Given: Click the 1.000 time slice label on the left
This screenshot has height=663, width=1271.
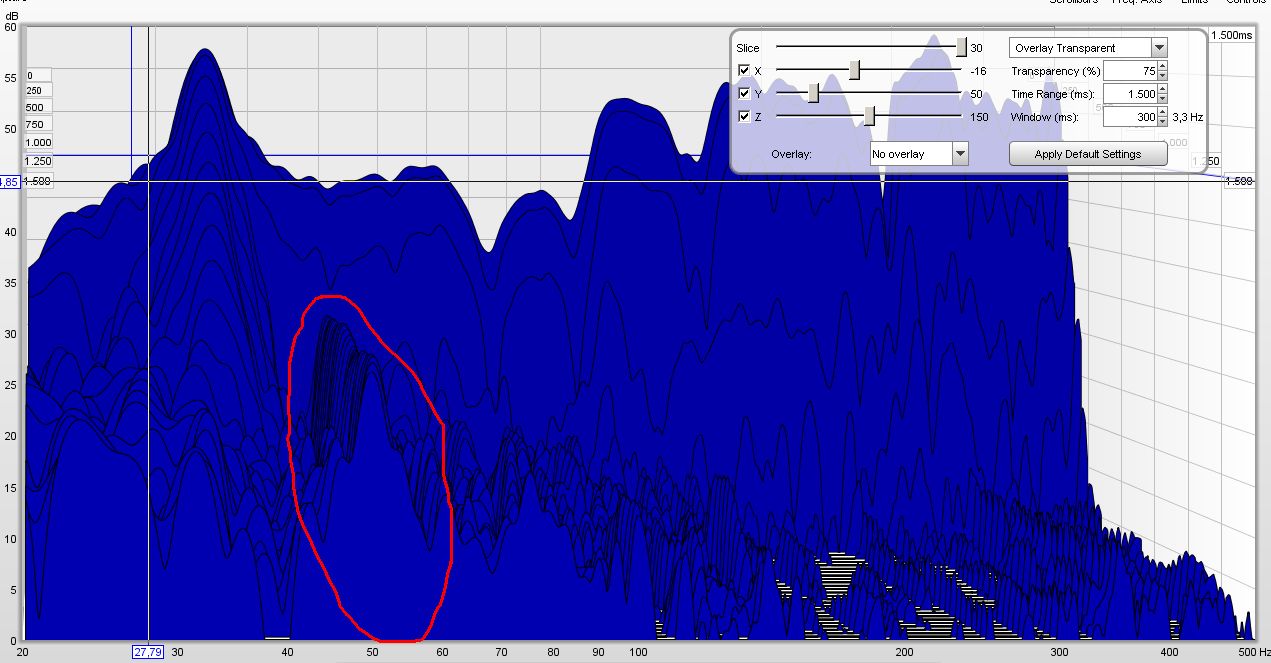Looking at the screenshot, I should pyautogui.click(x=37, y=143).
